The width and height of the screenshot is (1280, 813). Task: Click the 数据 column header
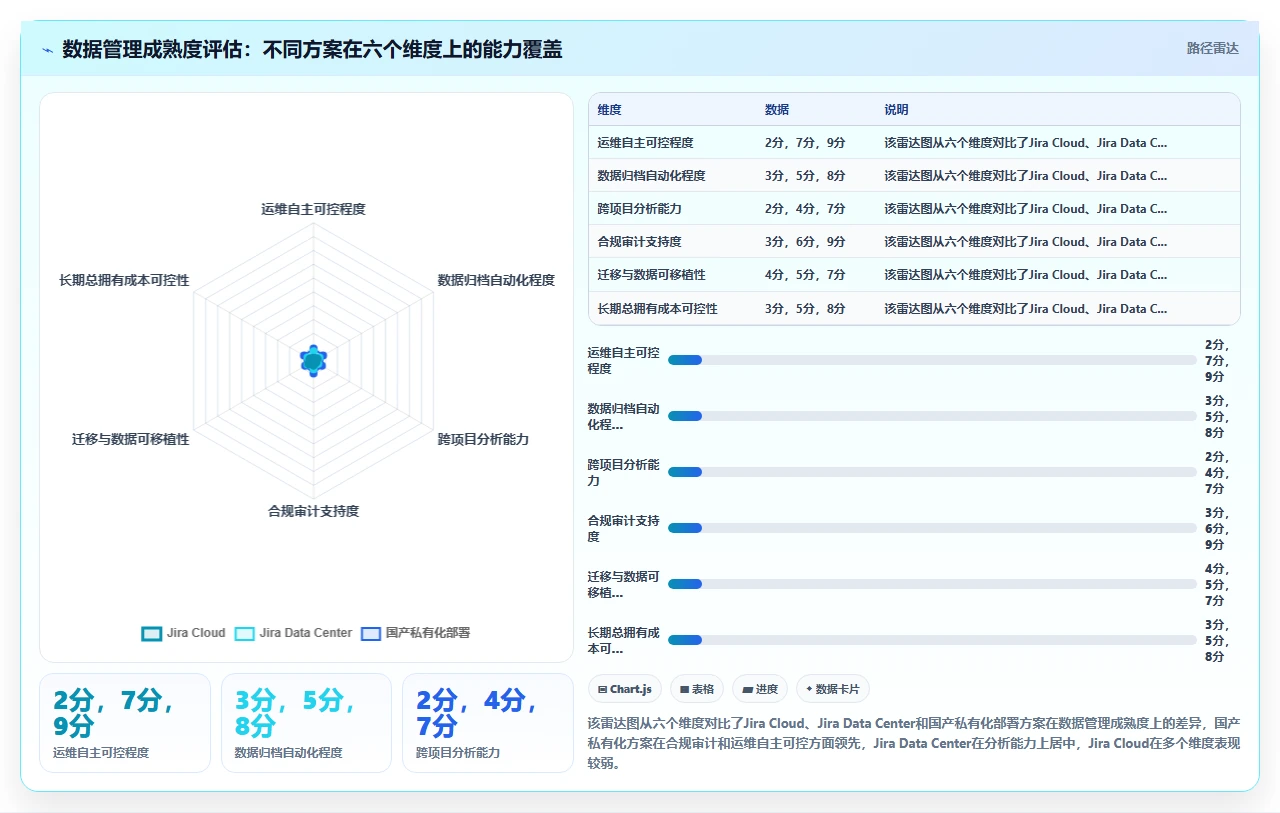click(777, 110)
